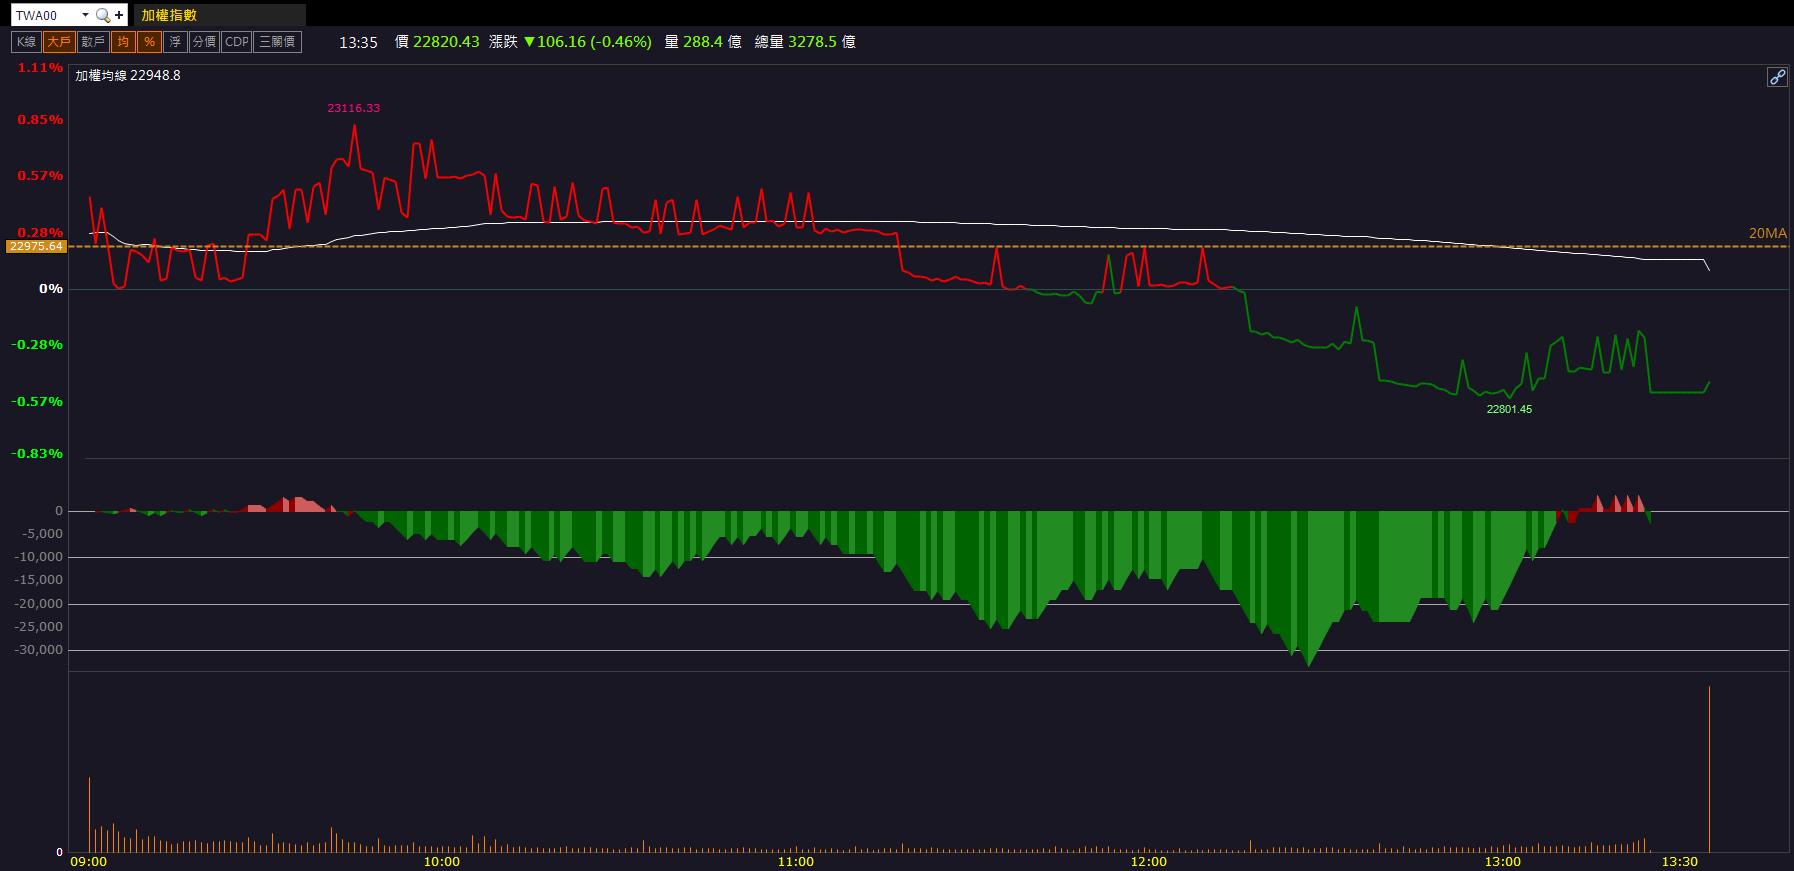Select the 分價 price distribution view
The width and height of the screenshot is (1794, 871).
point(204,42)
